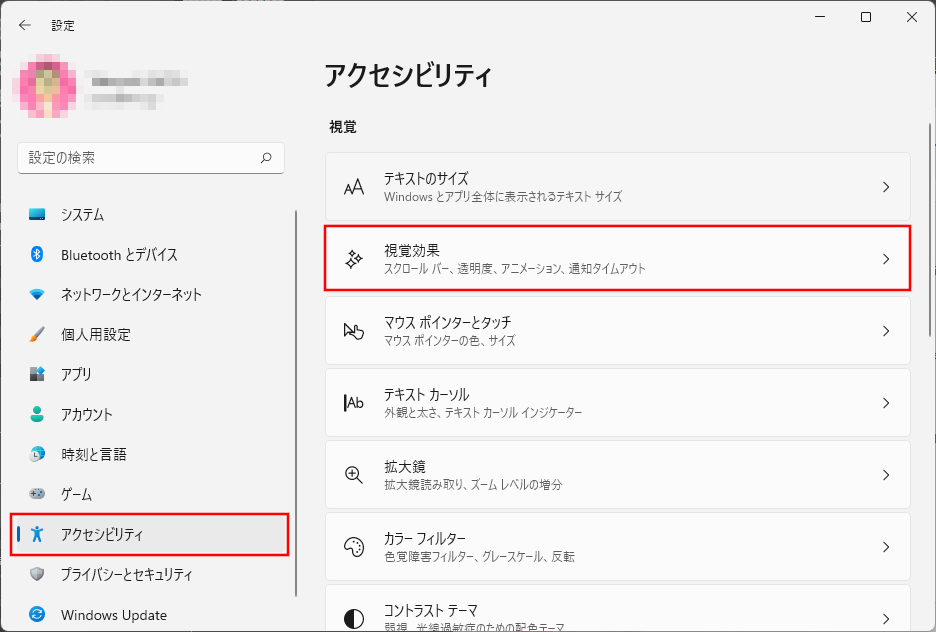Open the マウス ポインターとタッチ settings

(x=617, y=331)
